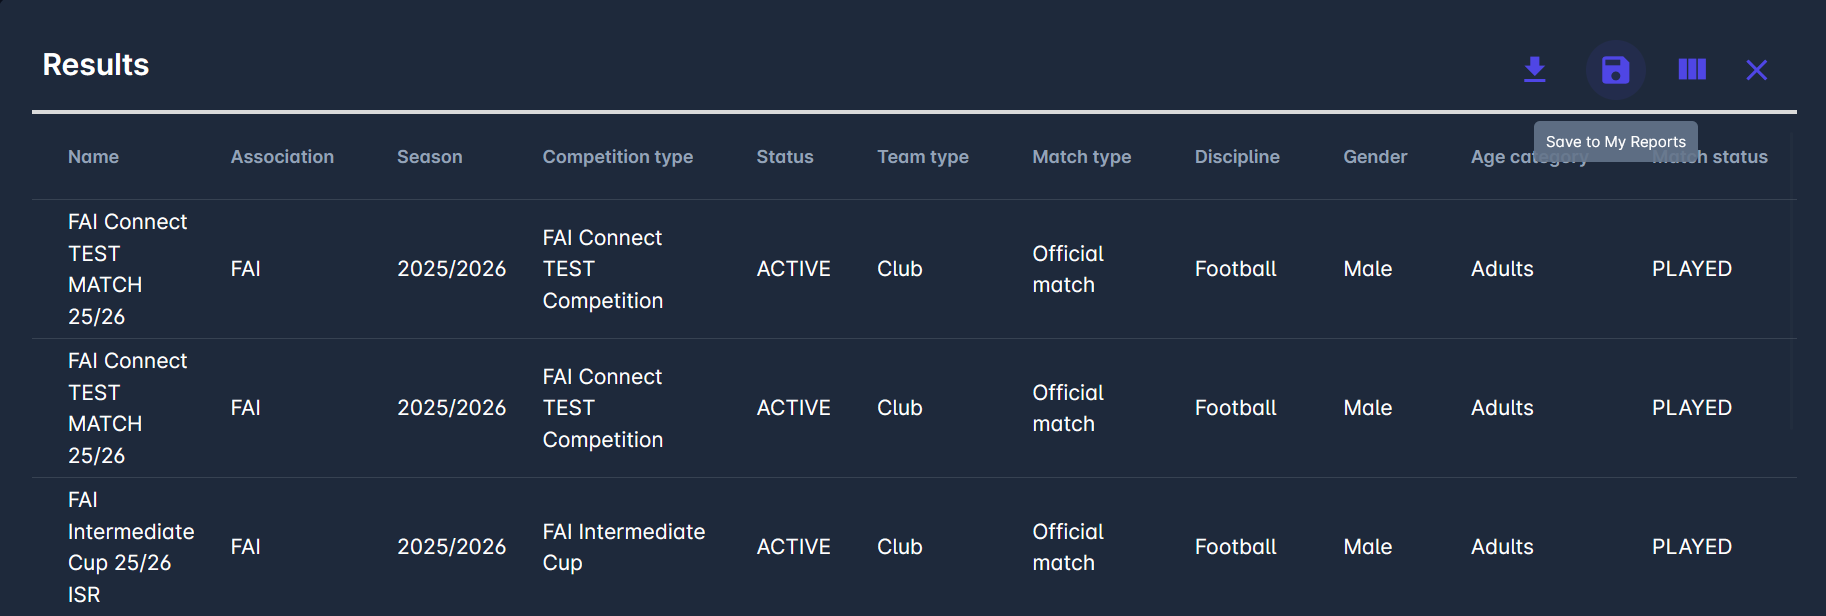The image size is (1826, 616).
Task: Sort by Competition type column header
Action: [617, 157]
